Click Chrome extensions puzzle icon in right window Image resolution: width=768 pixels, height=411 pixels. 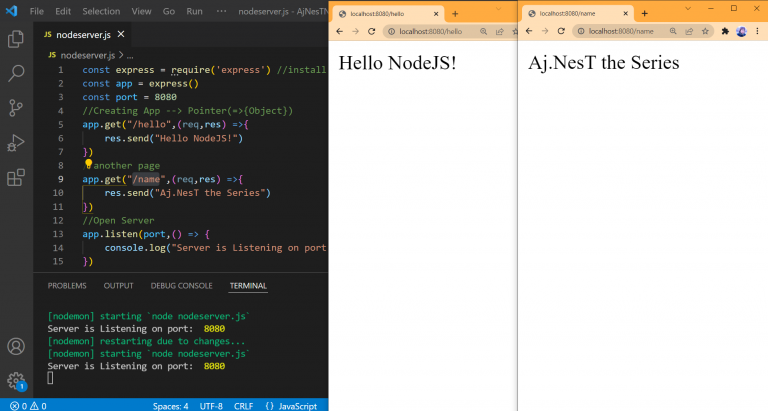pyautogui.click(x=724, y=31)
